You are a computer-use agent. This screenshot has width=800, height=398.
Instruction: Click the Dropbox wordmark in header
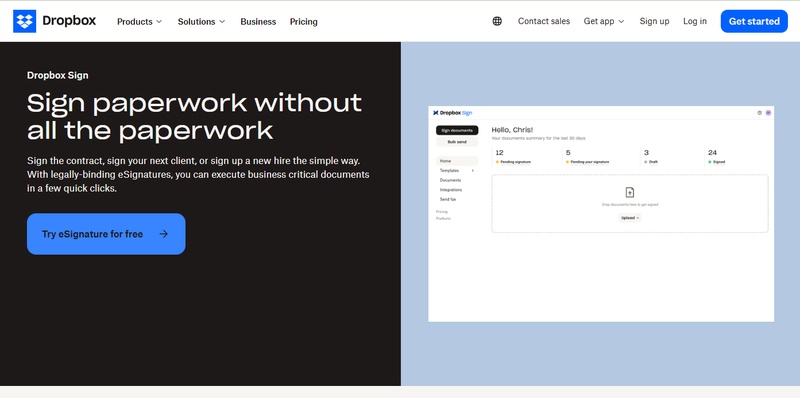tap(69, 21)
